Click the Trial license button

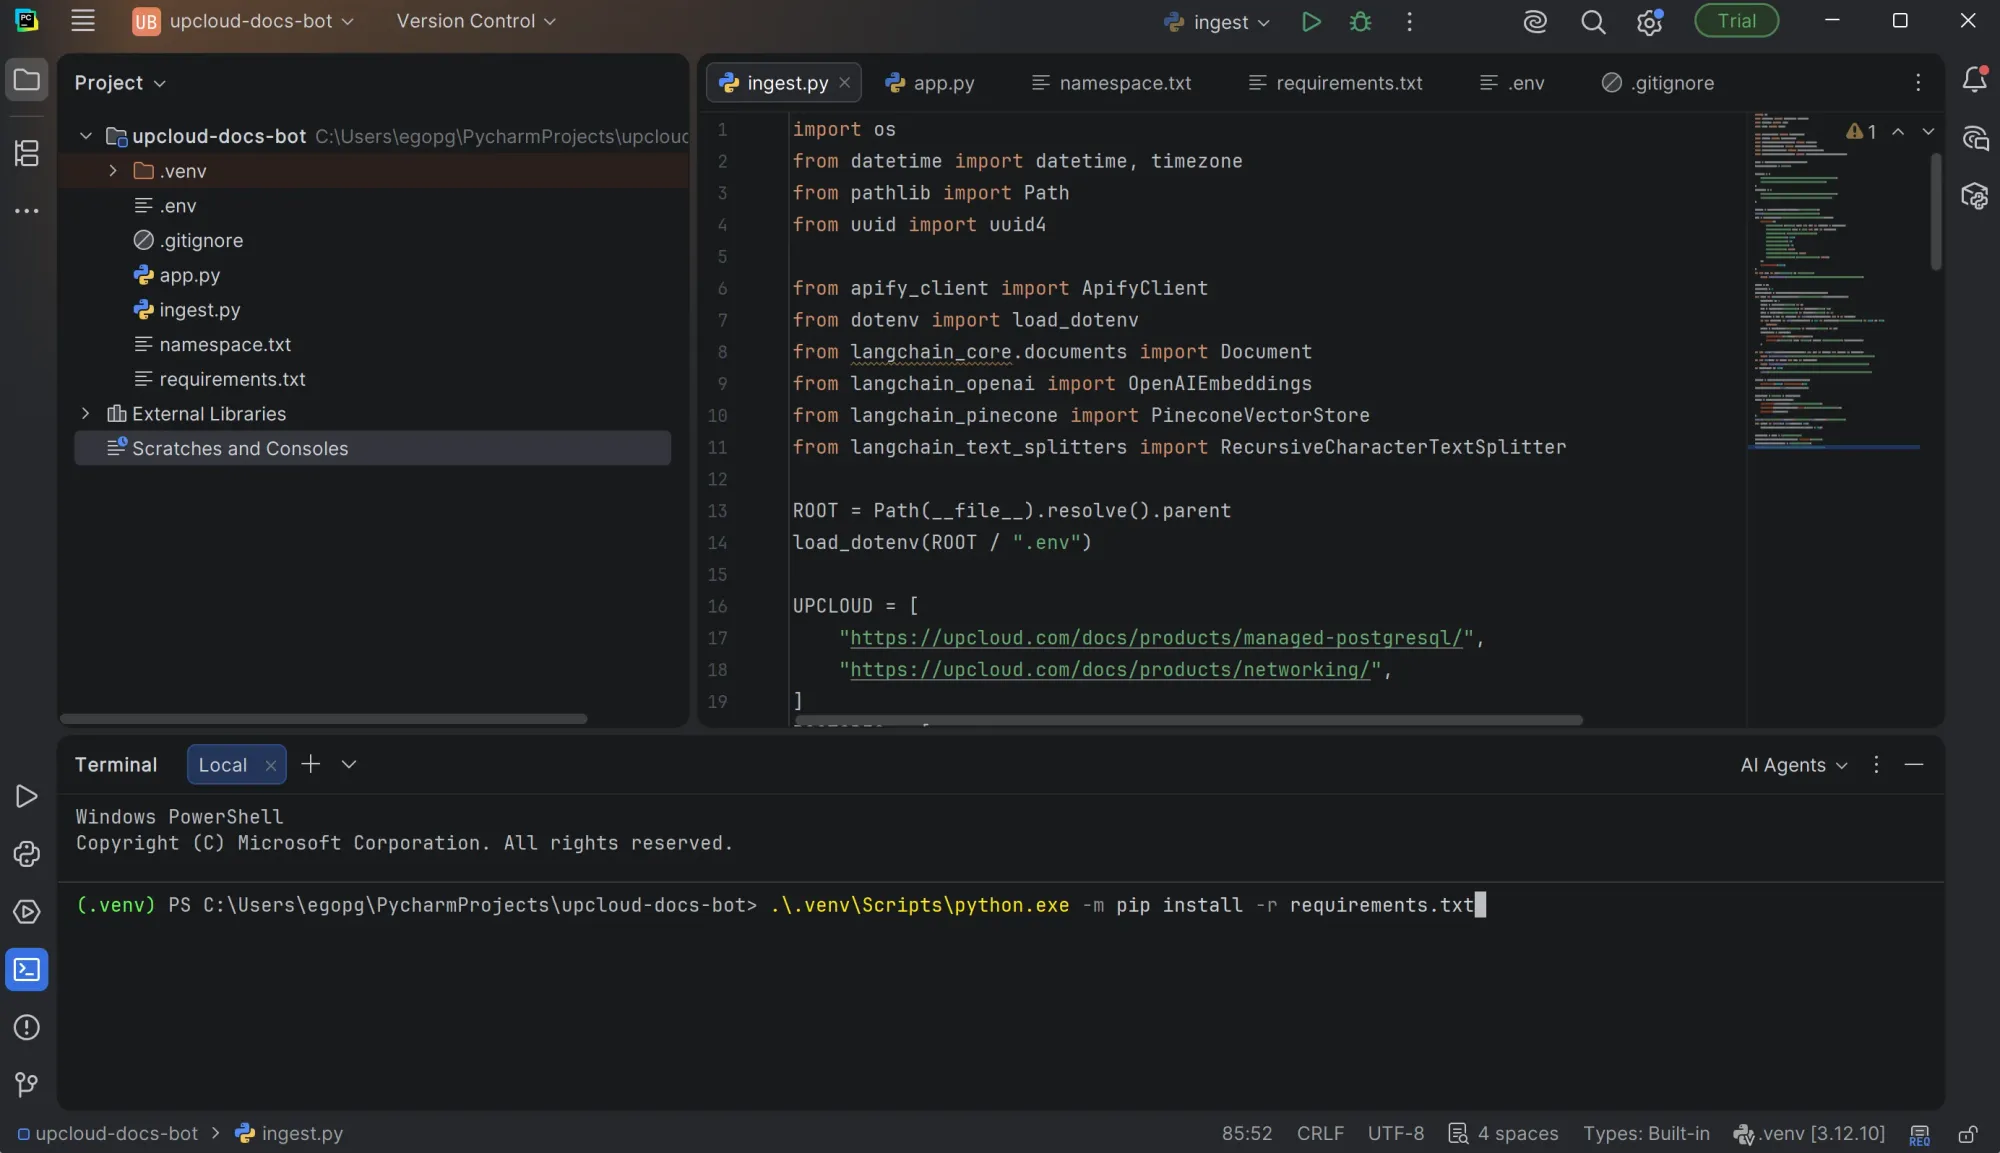(1736, 21)
